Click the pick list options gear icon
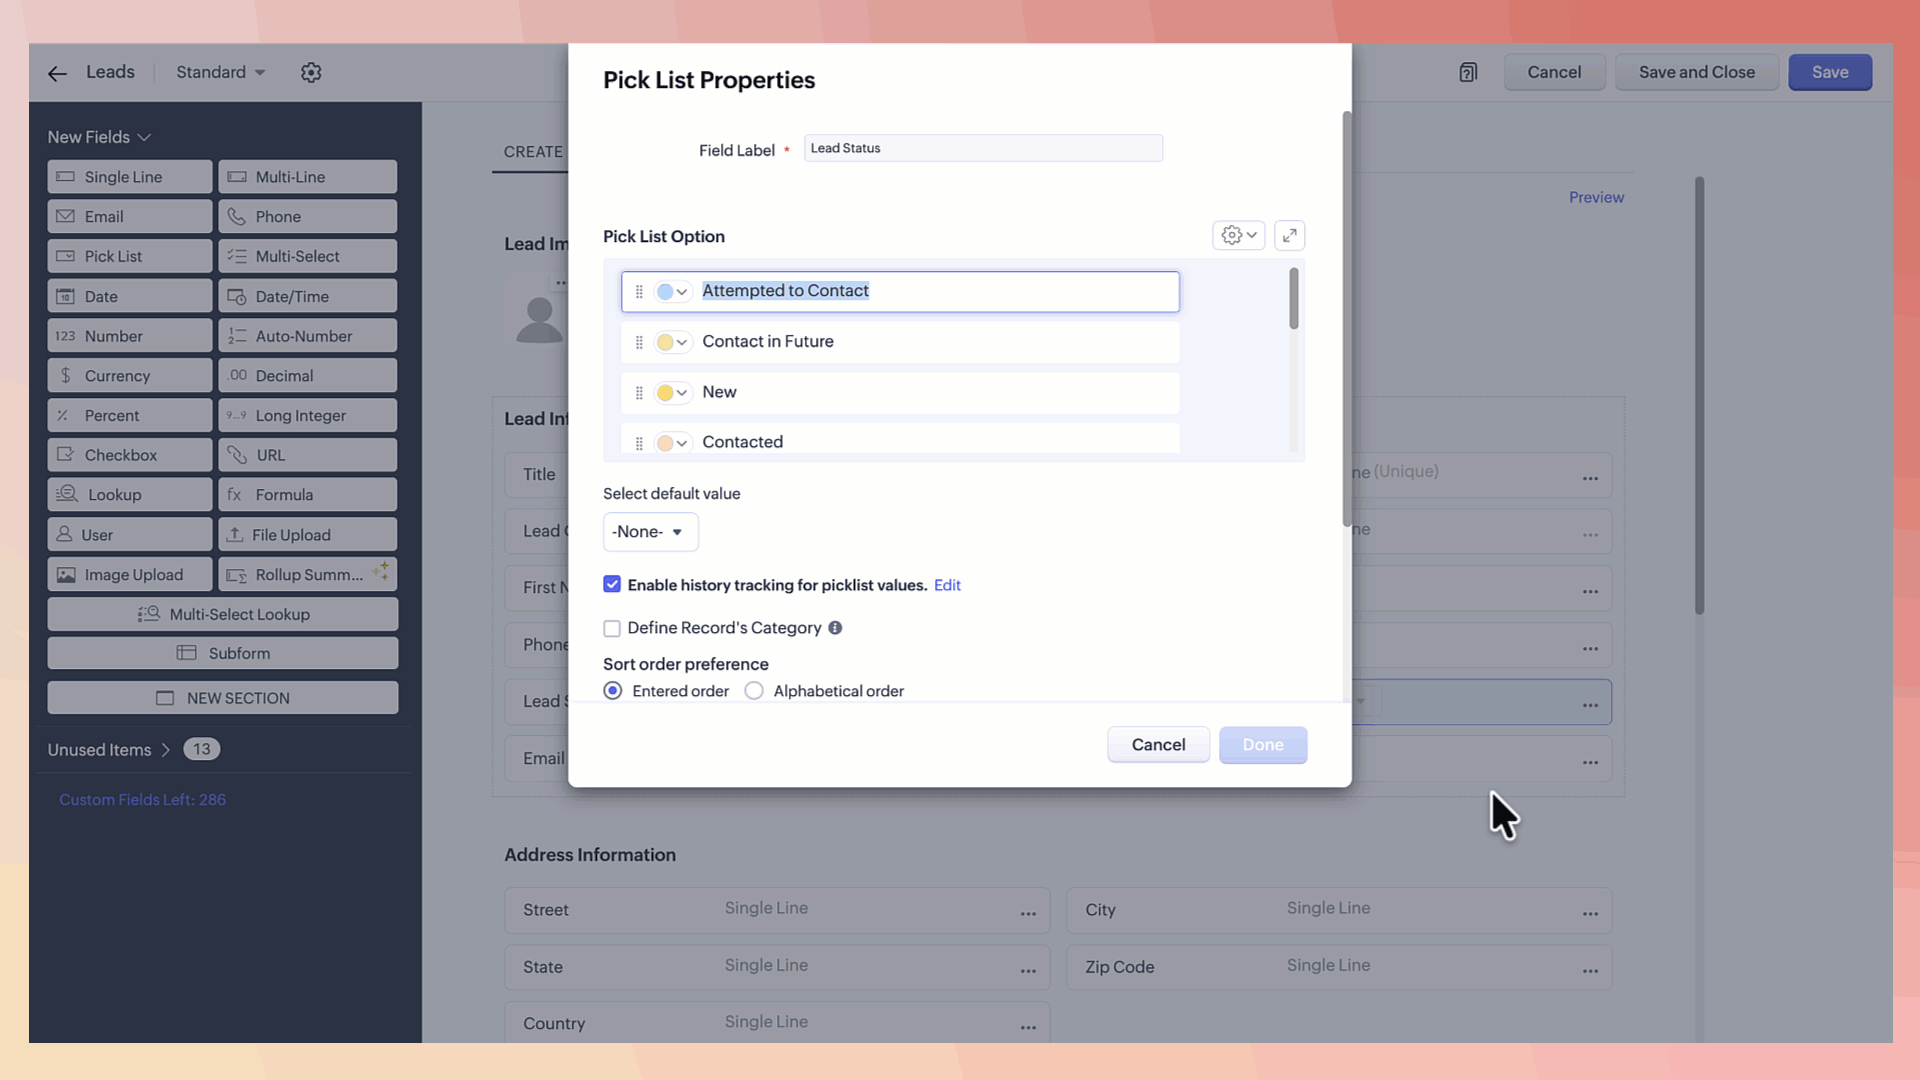The width and height of the screenshot is (1920, 1080). (x=1238, y=236)
